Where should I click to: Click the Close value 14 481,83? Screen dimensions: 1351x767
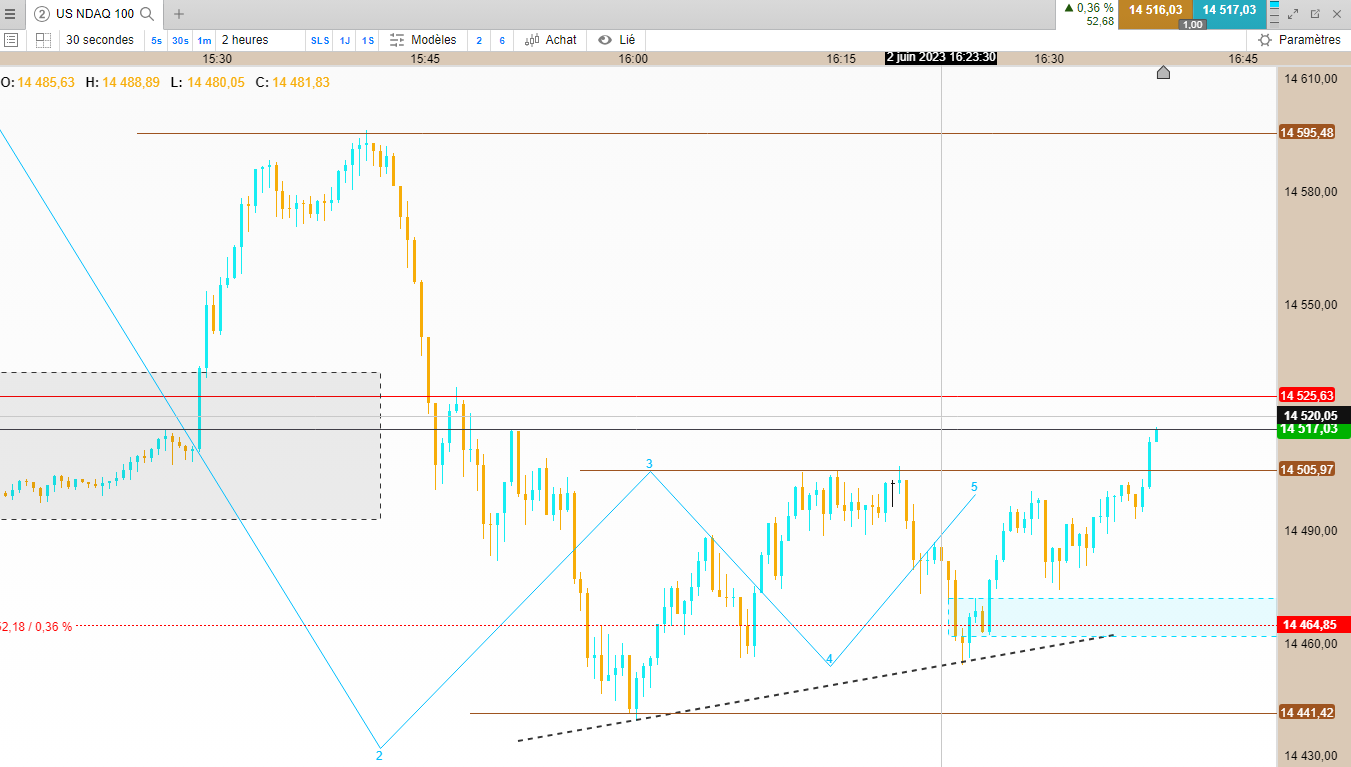pos(301,82)
